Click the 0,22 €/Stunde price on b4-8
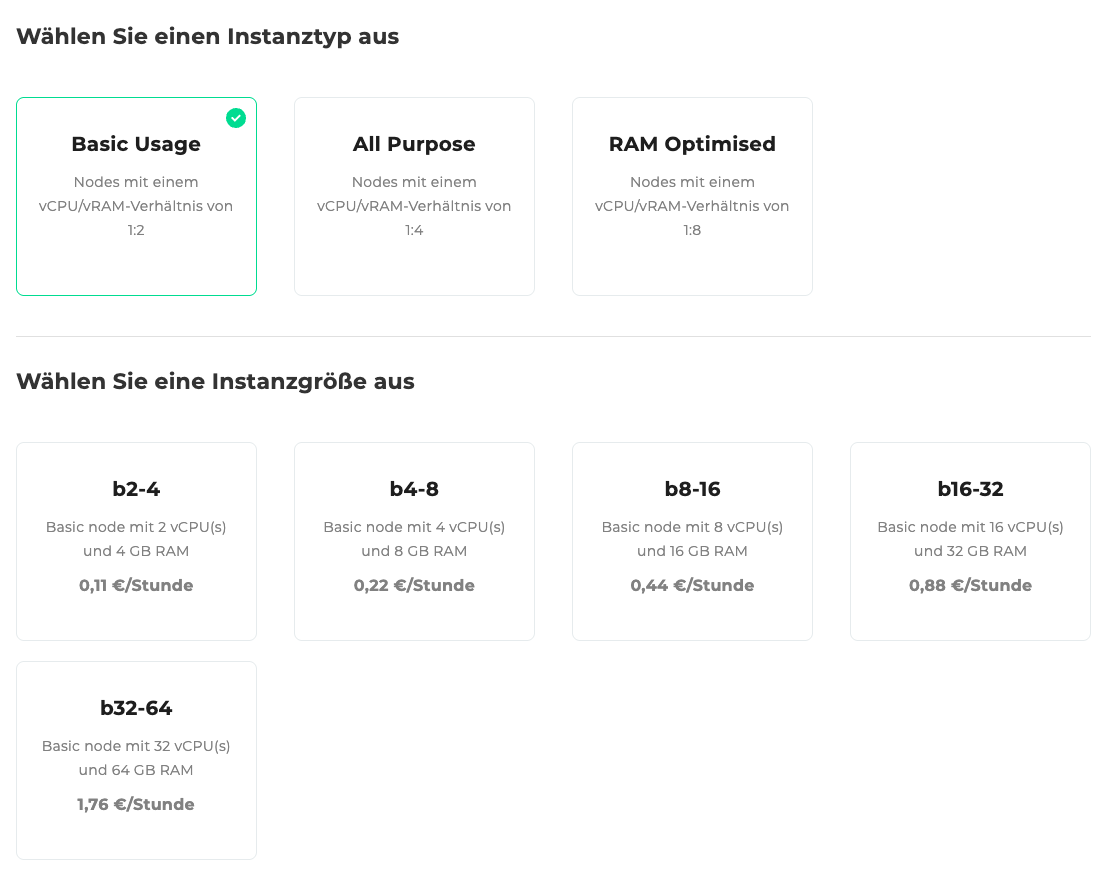 click(414, 585)
